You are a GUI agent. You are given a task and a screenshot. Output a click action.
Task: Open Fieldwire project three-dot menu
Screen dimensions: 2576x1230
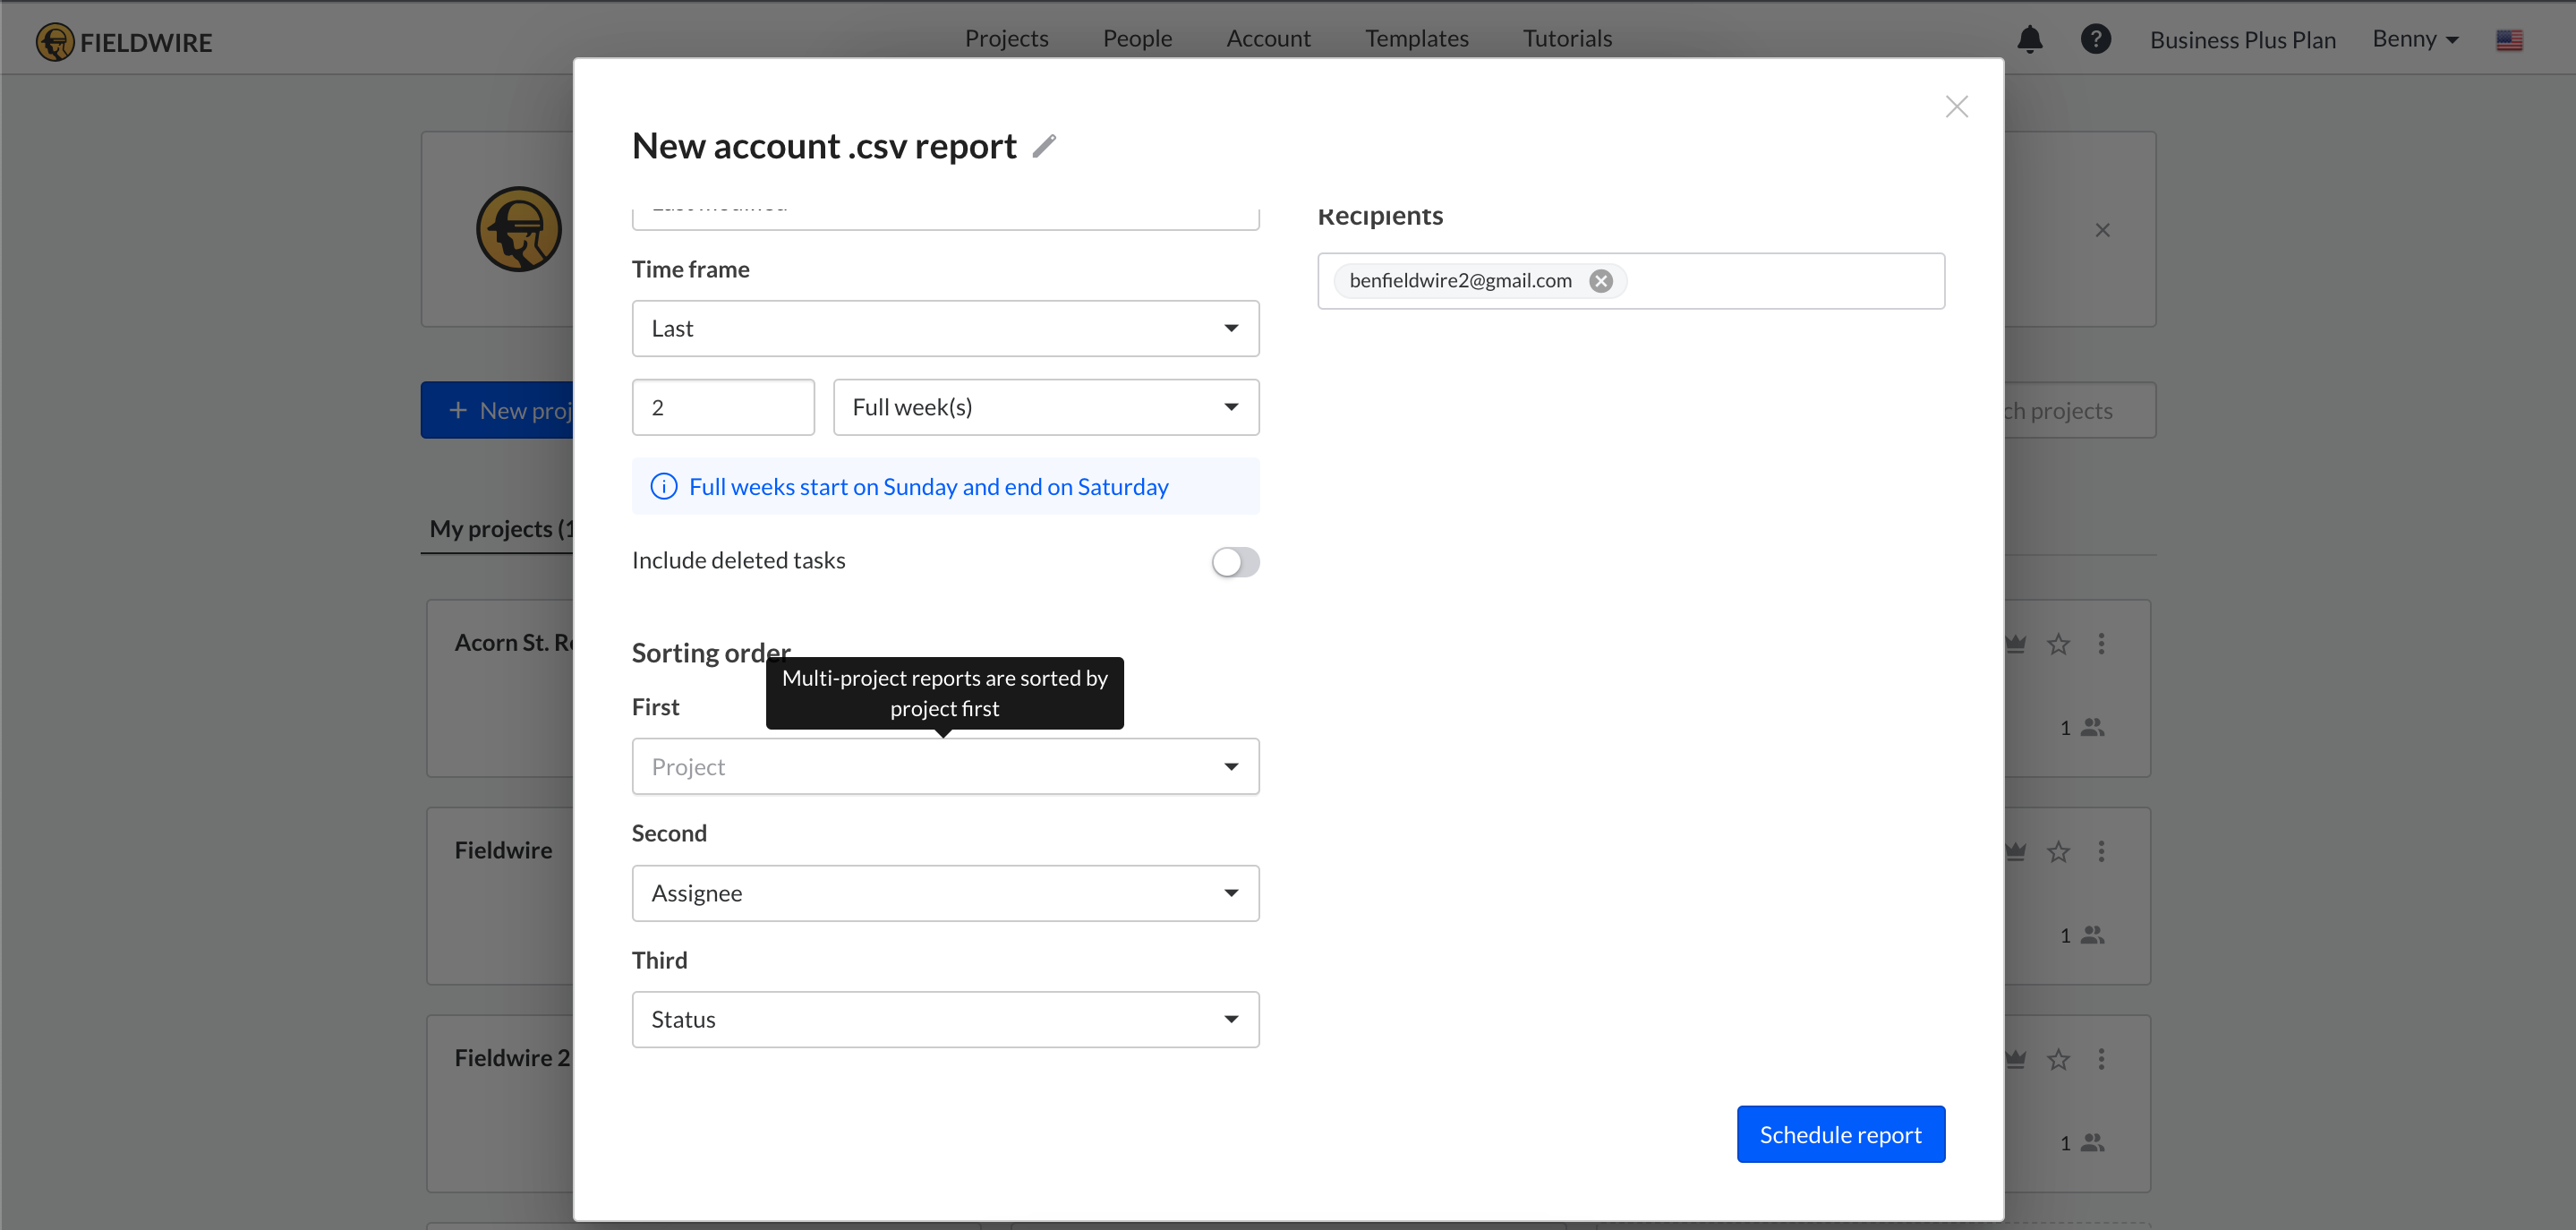point(2101,851)
